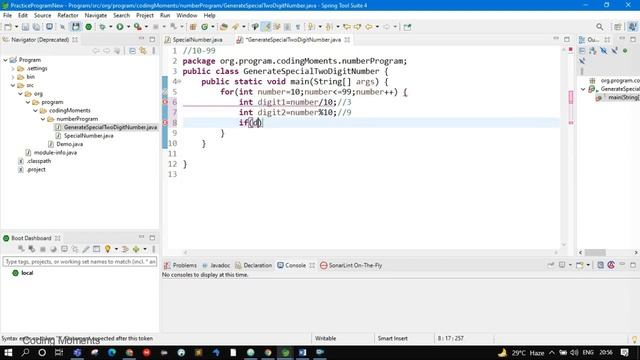Open the Run button dropdown arrow
This screenshot has width=640, height=360.
click(x=128, y=27)
